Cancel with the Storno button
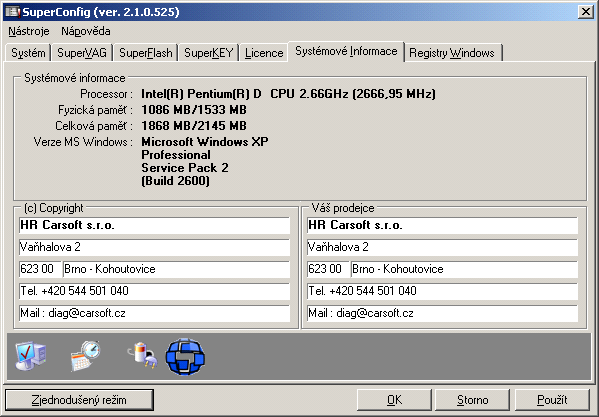The width and height of the screenshot is (599, 417). point(472,400)
